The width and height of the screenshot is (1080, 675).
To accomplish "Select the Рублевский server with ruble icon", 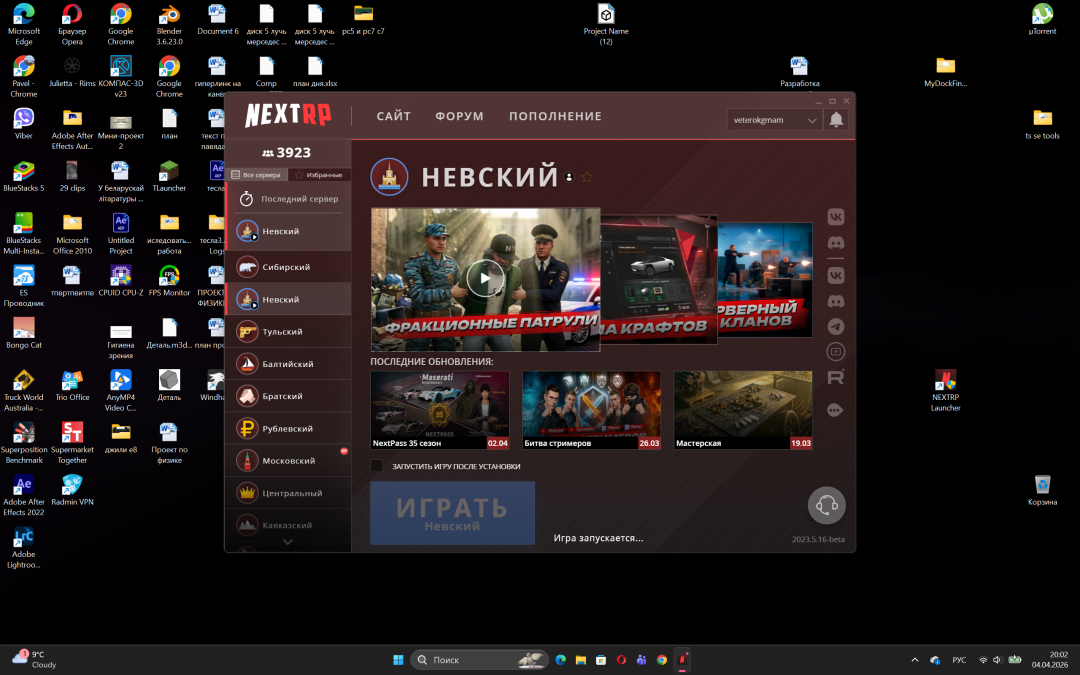I will point(288,428).
